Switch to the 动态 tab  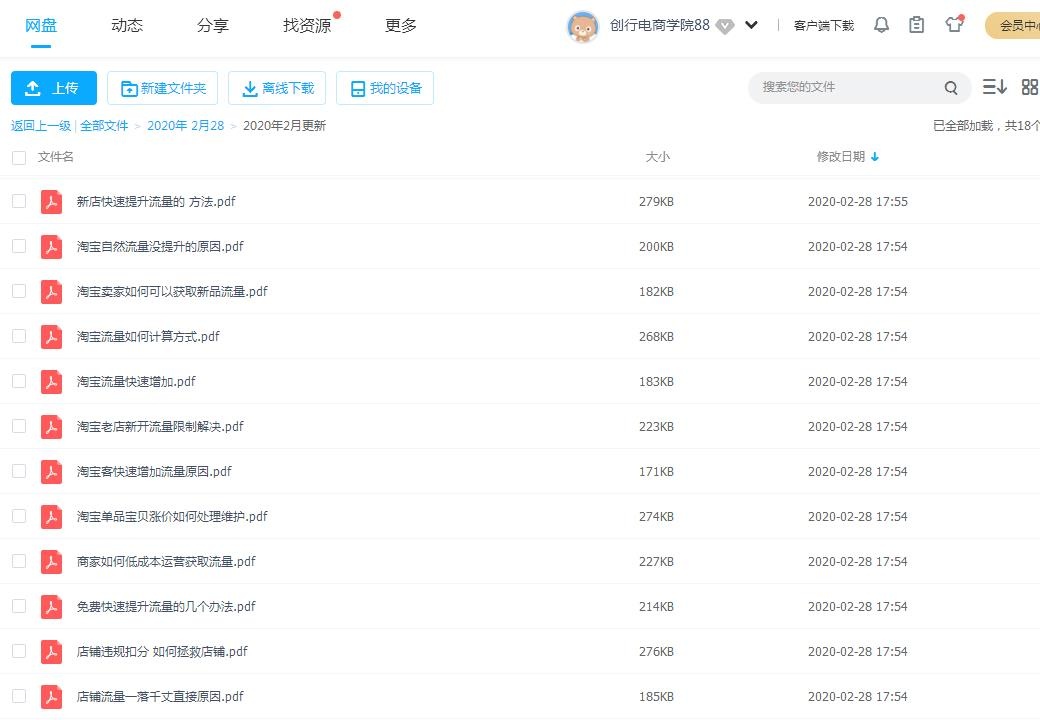click(x=126, y=26)
